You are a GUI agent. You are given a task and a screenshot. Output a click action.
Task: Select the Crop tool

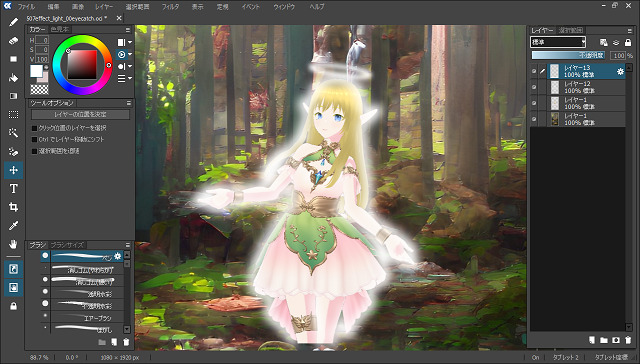tap(13, 207)
